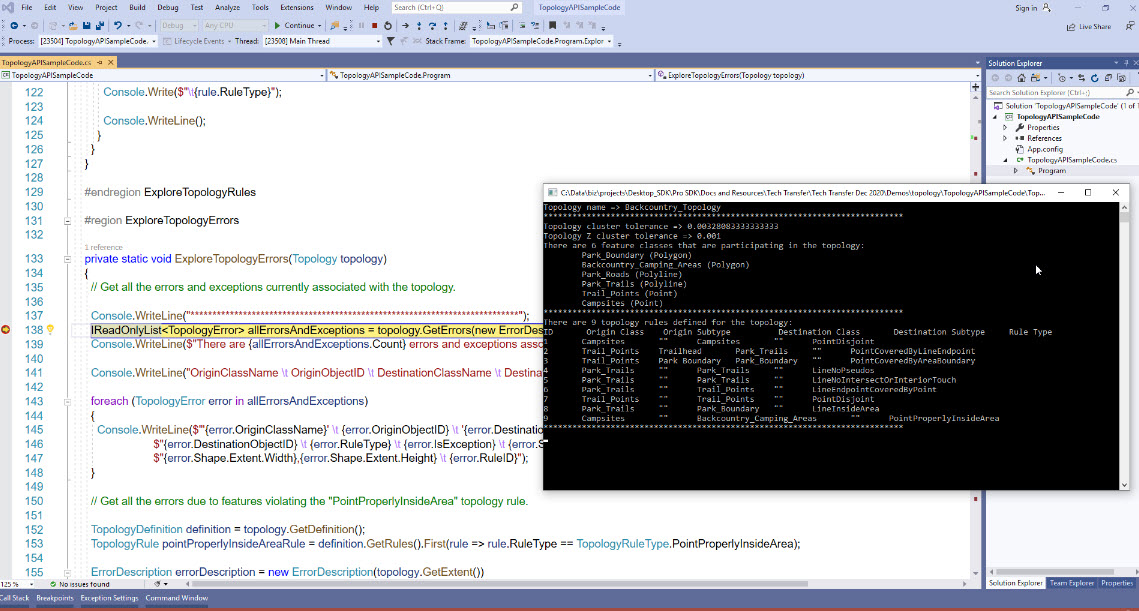Click the Sign in link
The height and width of the screenshot is (611, 1139).
click(1028, 7)
